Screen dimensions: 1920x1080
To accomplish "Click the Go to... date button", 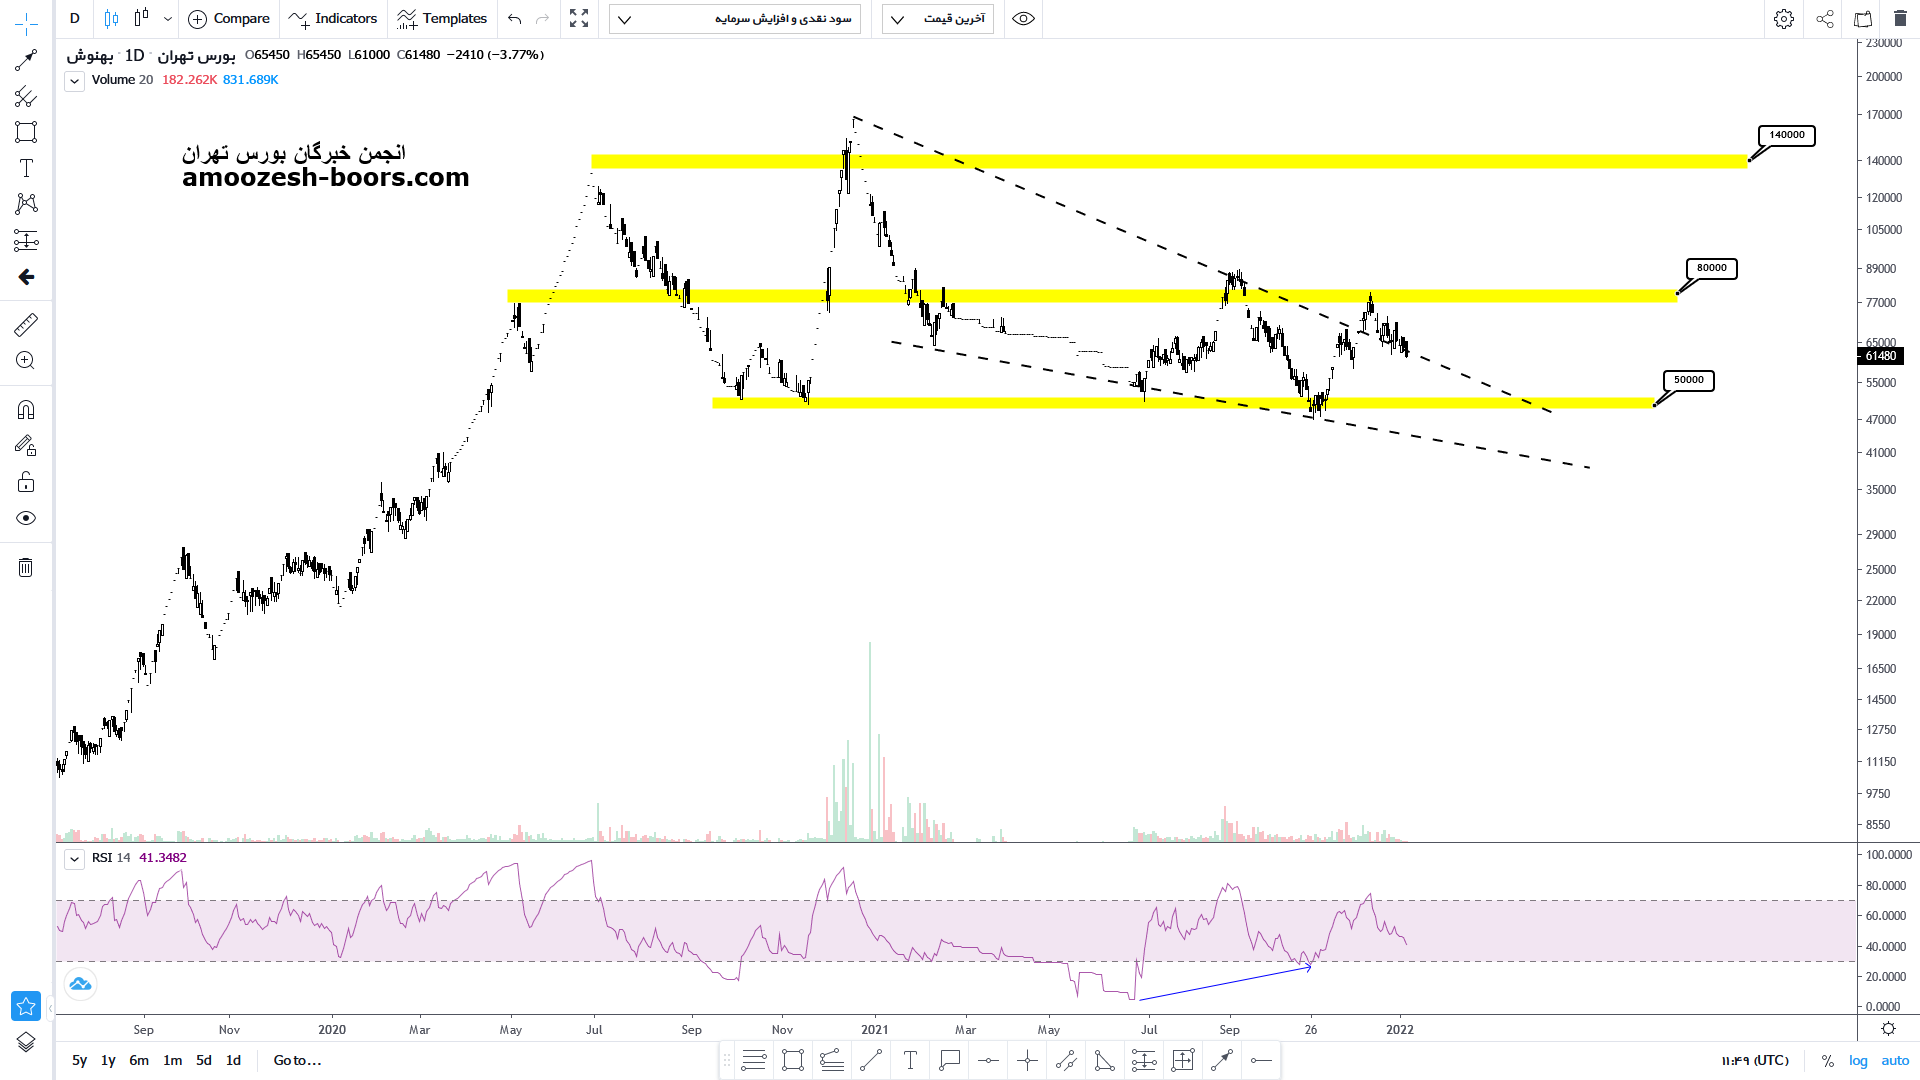I will (297, 1061).
